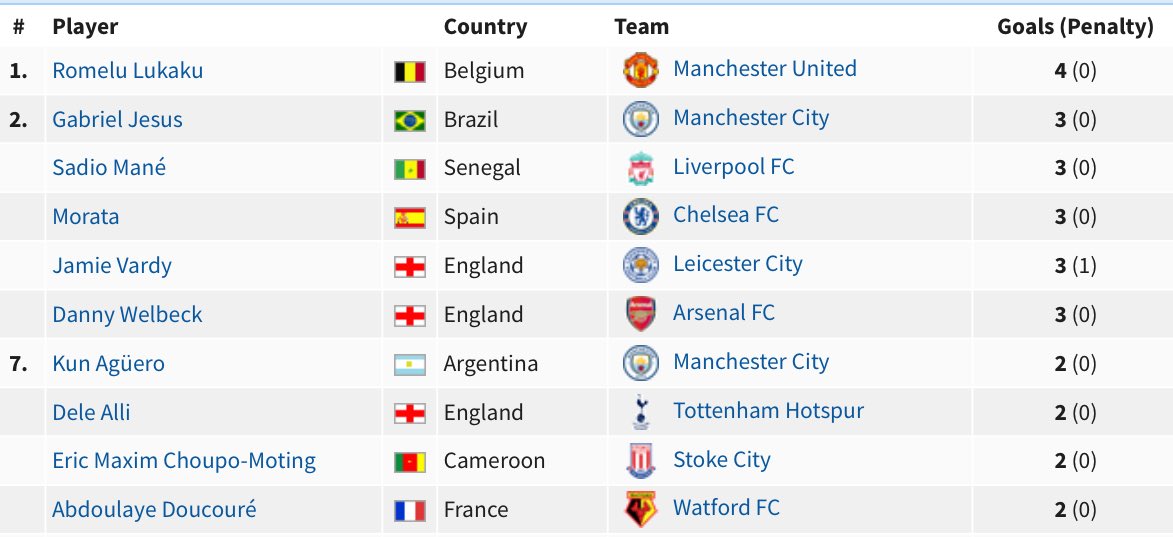Click the Chelsea FC club crest

(640, 217)
